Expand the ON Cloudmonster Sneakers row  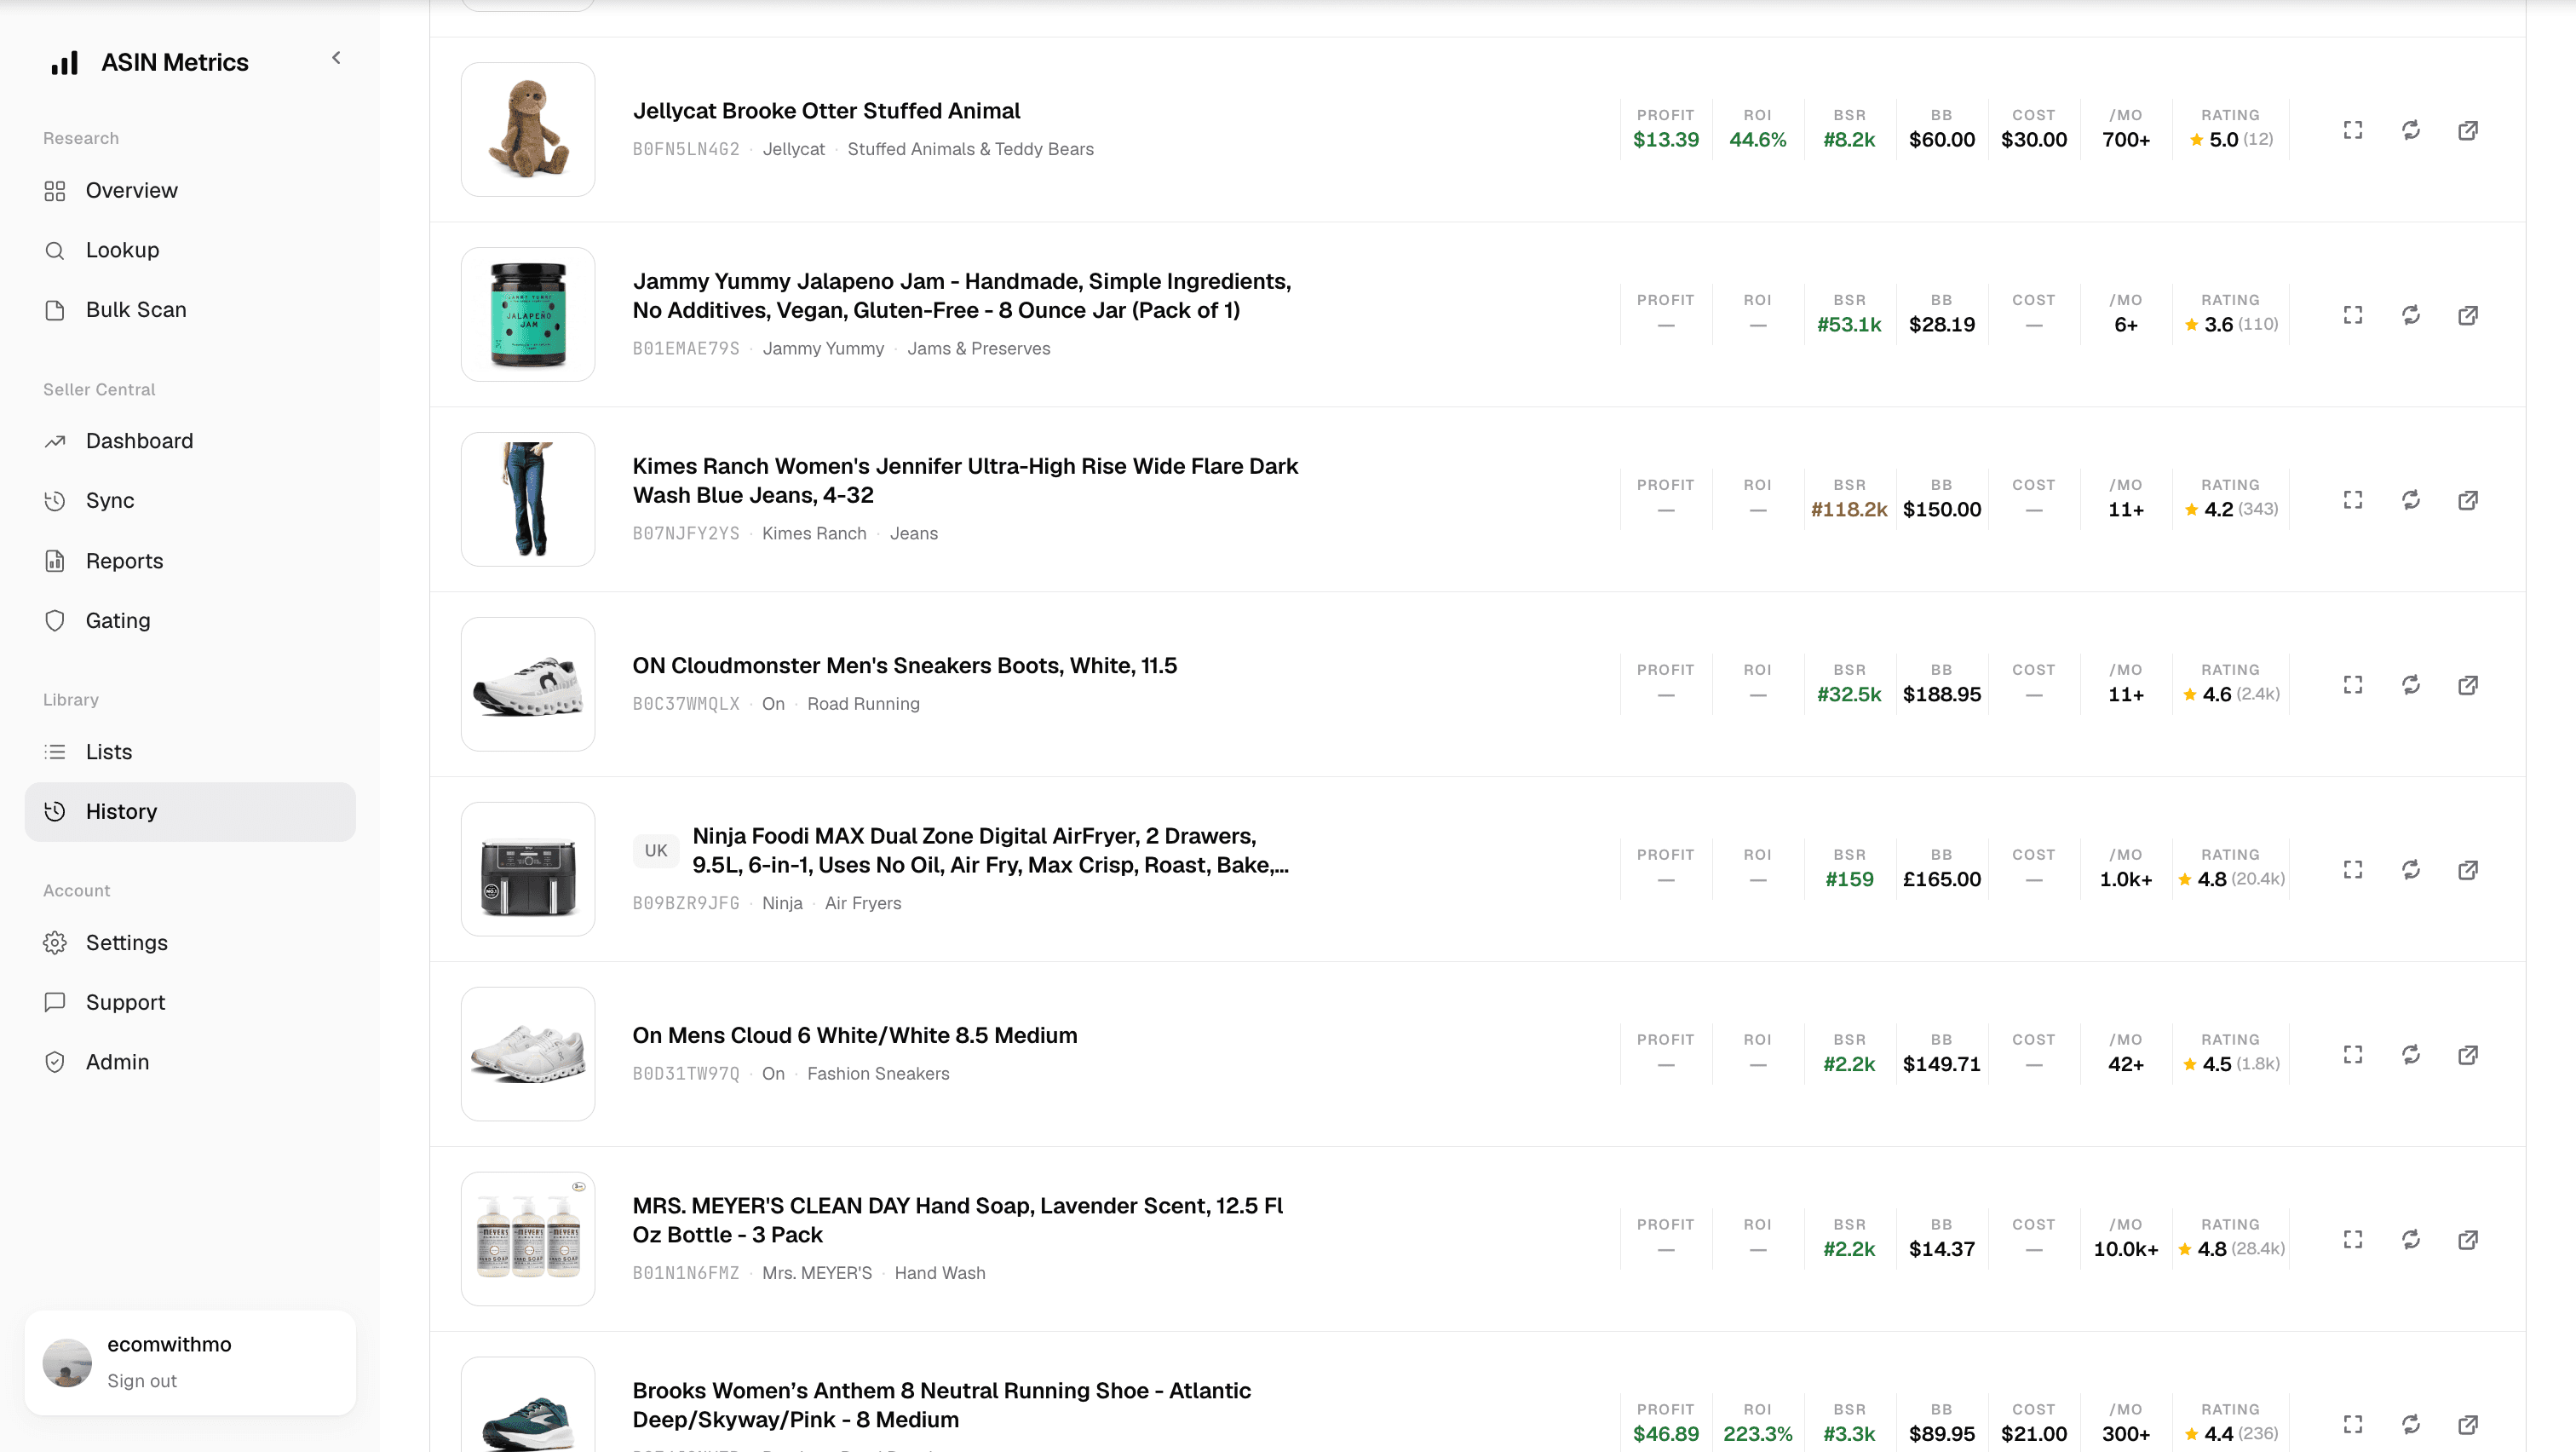tap(2353, 685)
